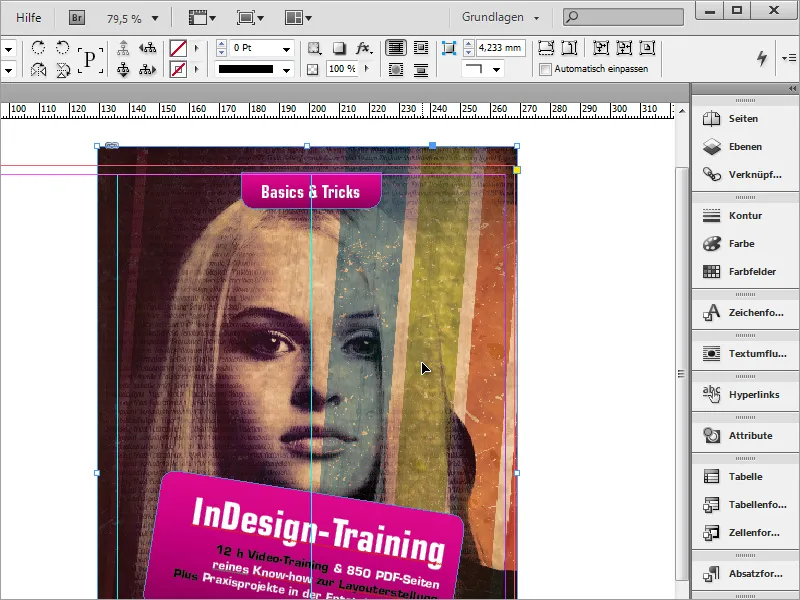Click the opacity checkerboard icon

point(313,69)
